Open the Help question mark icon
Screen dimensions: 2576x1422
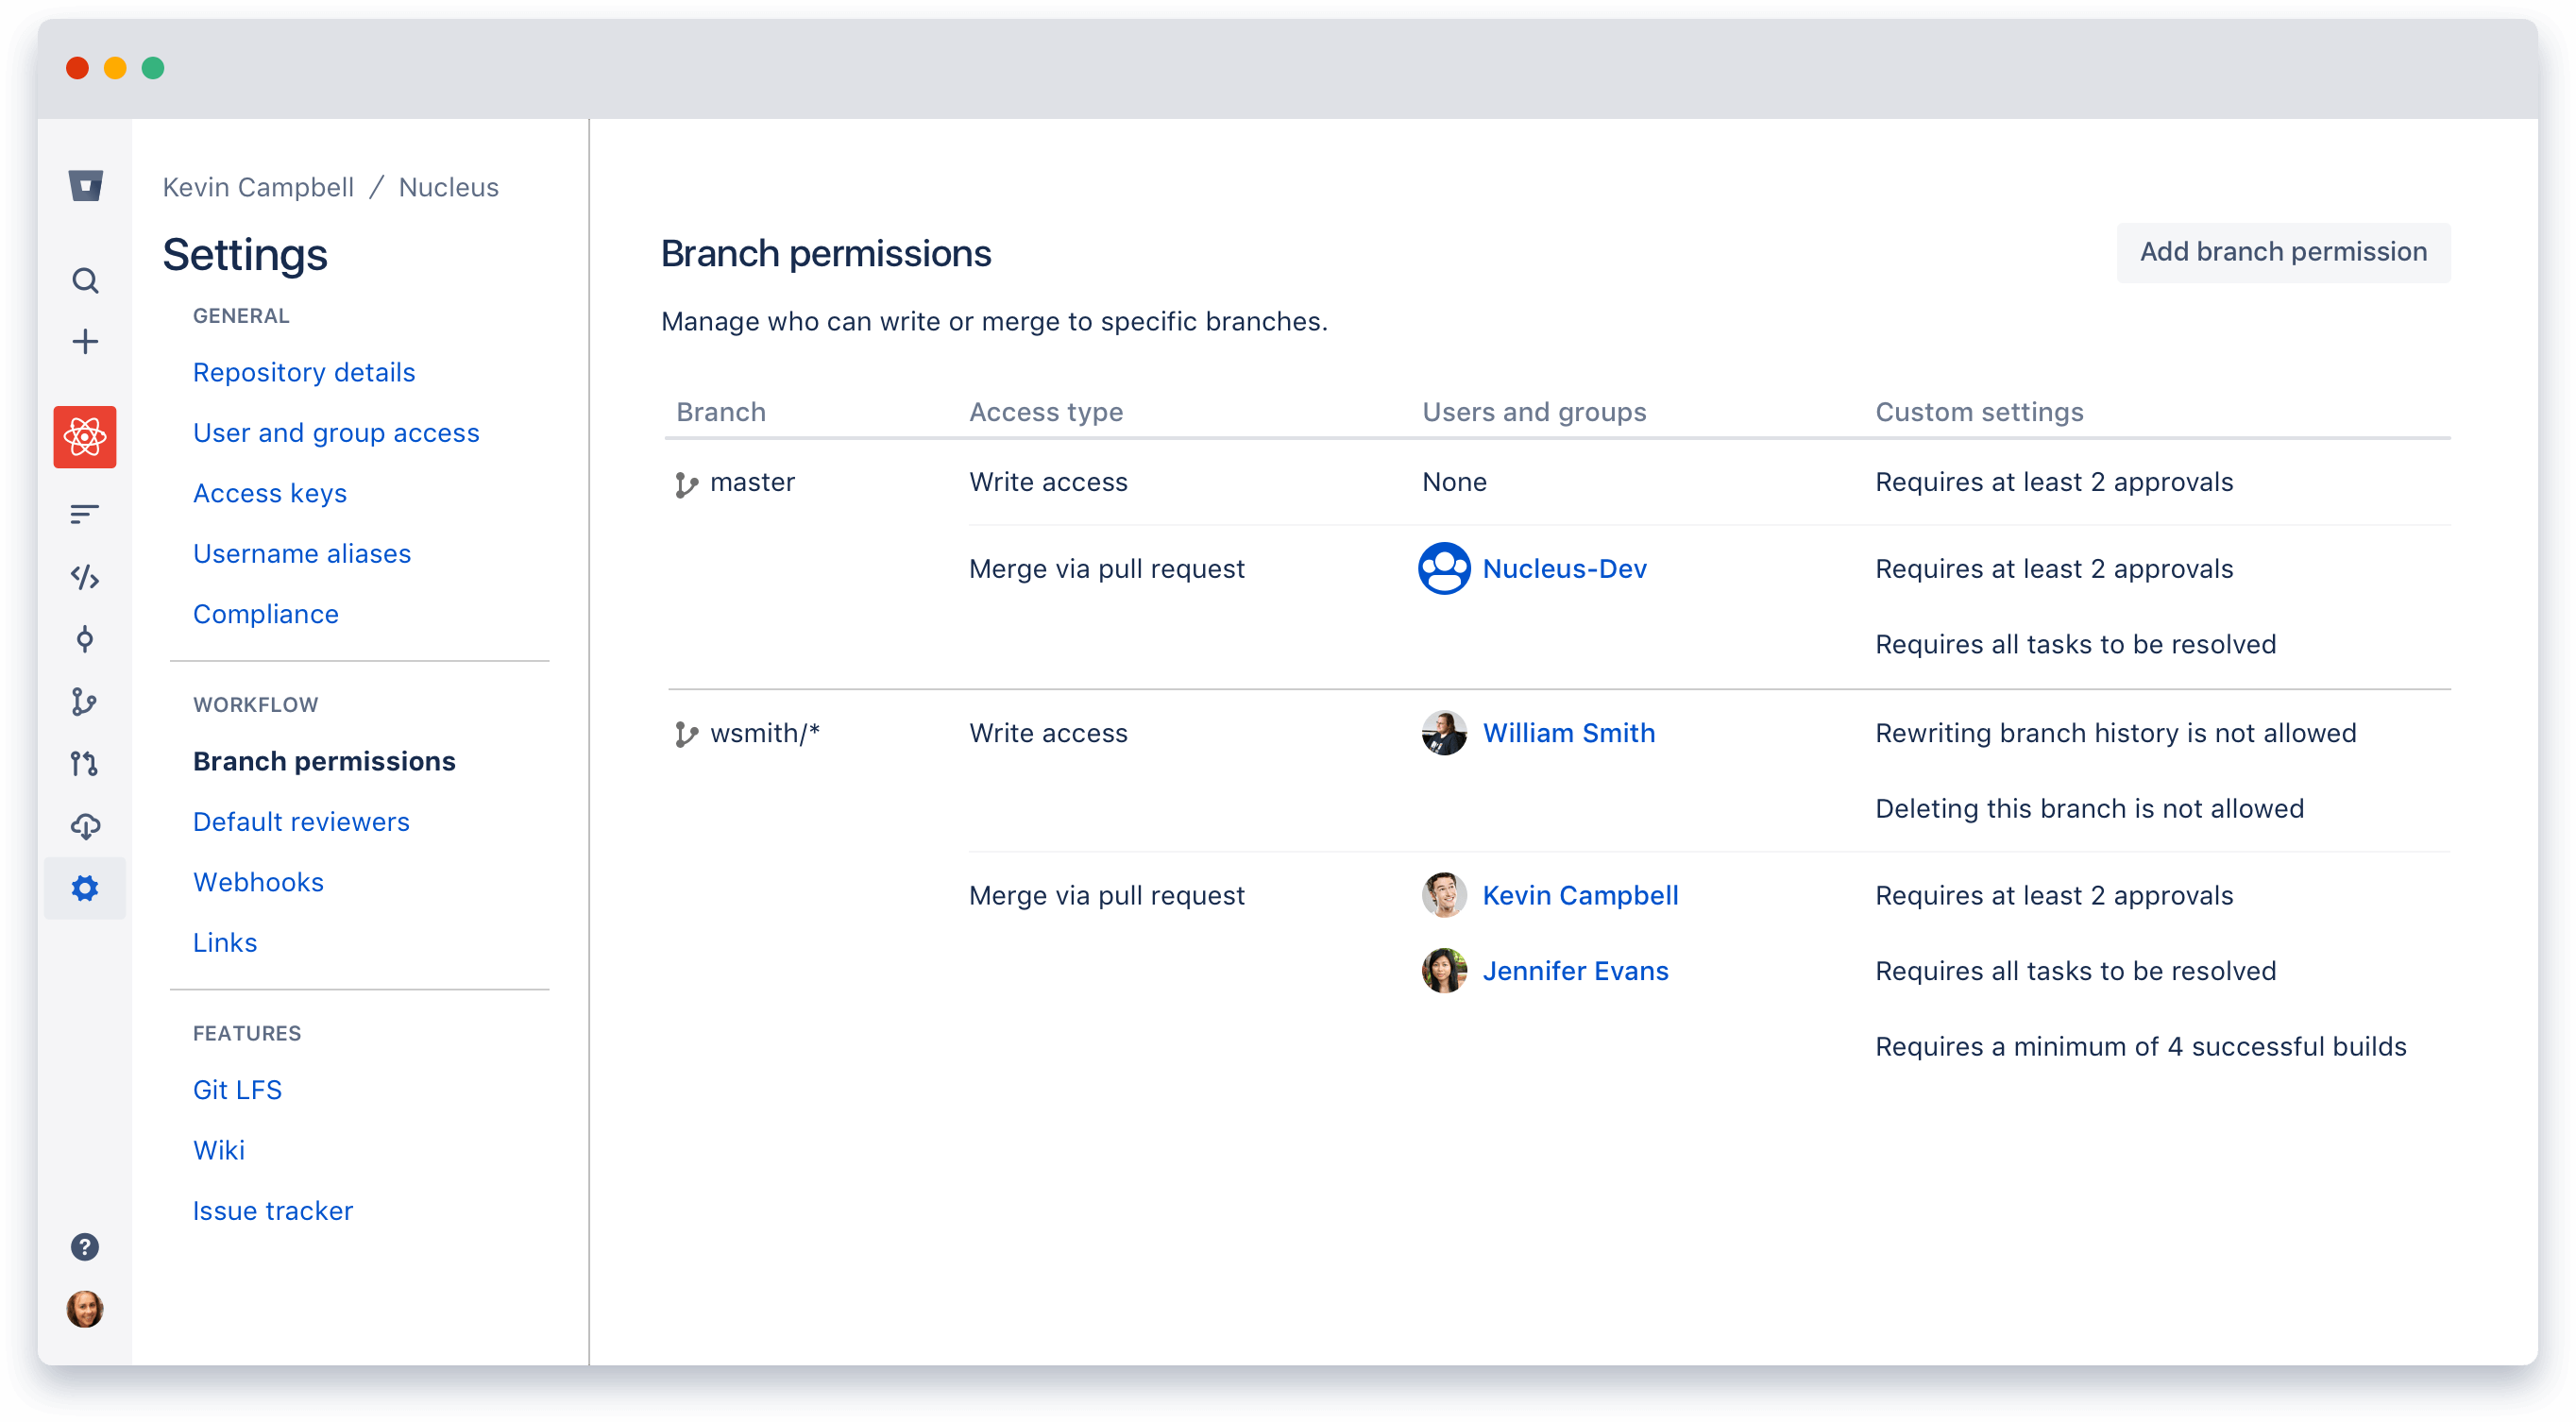pyautogui.click(x=85, y=1246)
